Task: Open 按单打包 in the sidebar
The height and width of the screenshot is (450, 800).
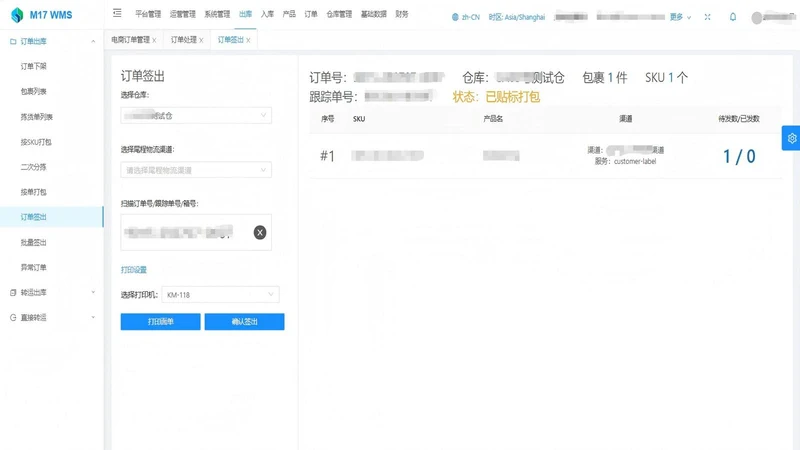Action: [34, 192]
